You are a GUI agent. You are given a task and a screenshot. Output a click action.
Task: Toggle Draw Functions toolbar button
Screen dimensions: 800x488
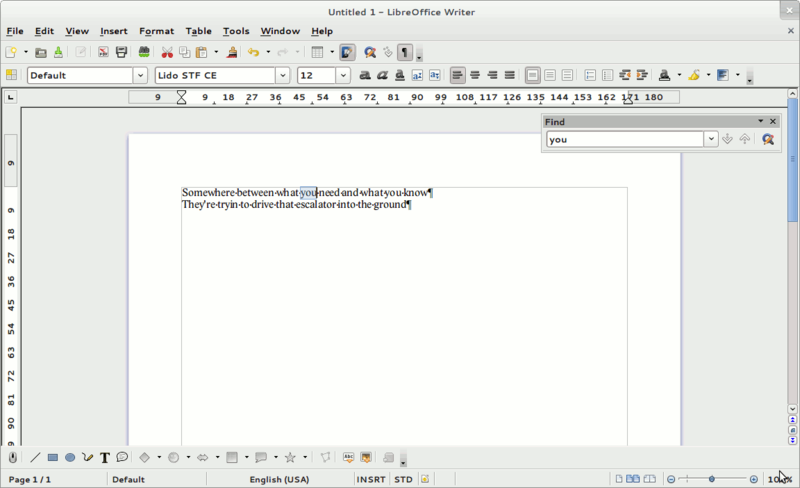click(x=347, y=52)
